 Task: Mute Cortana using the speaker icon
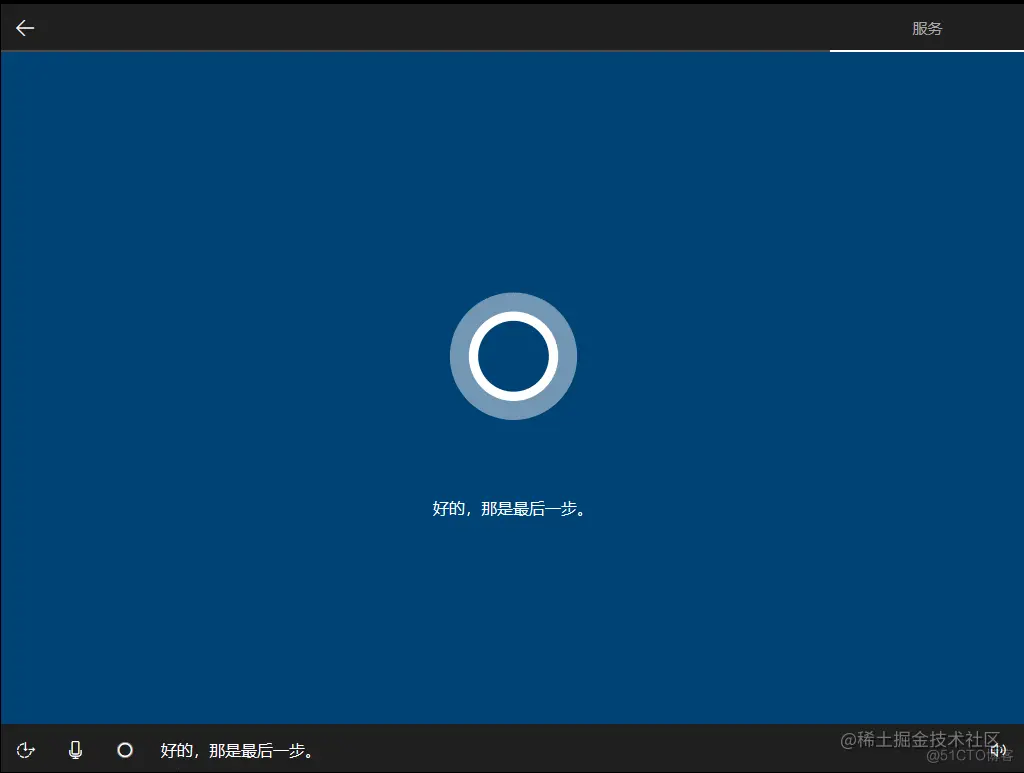pos(998,750)
